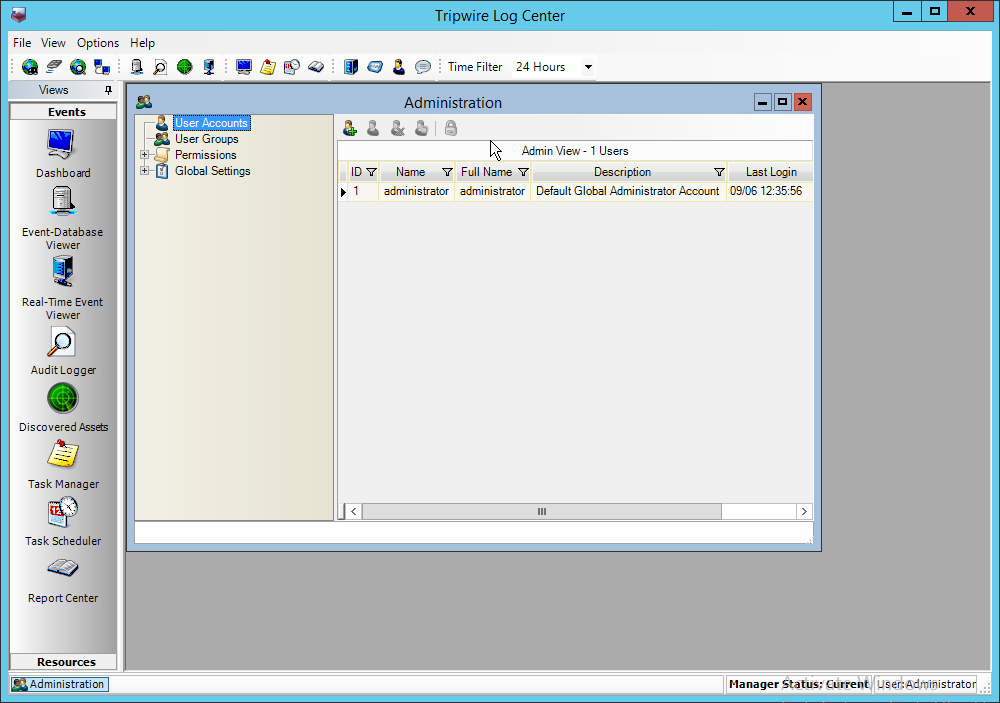Click the Administration tab at bottom

[x=60, y=684]
